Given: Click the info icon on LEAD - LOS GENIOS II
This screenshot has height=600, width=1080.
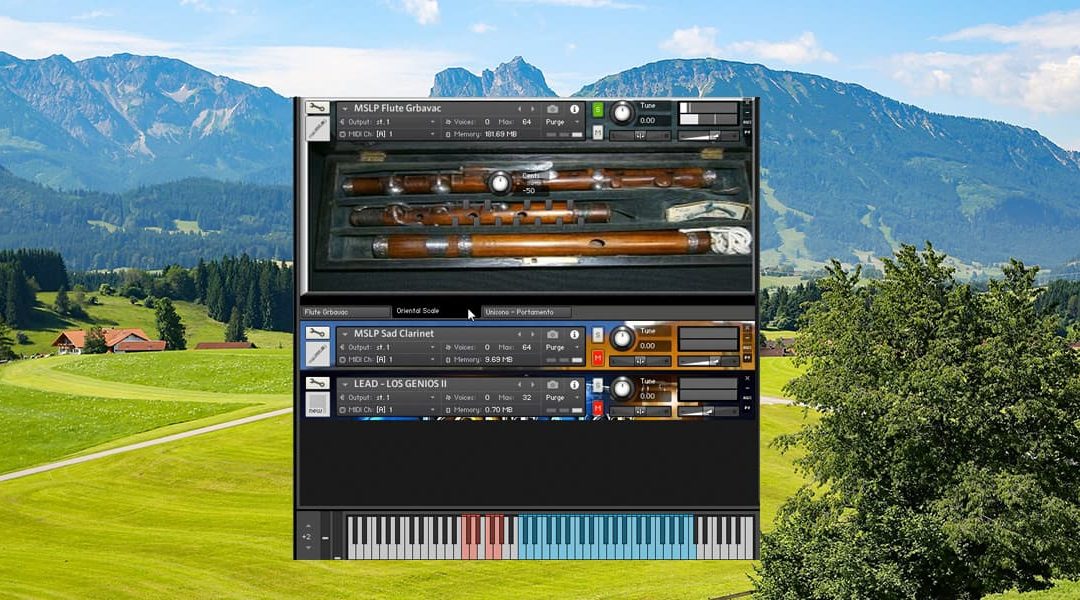Looking at the screenshot, I should [574, 383].
